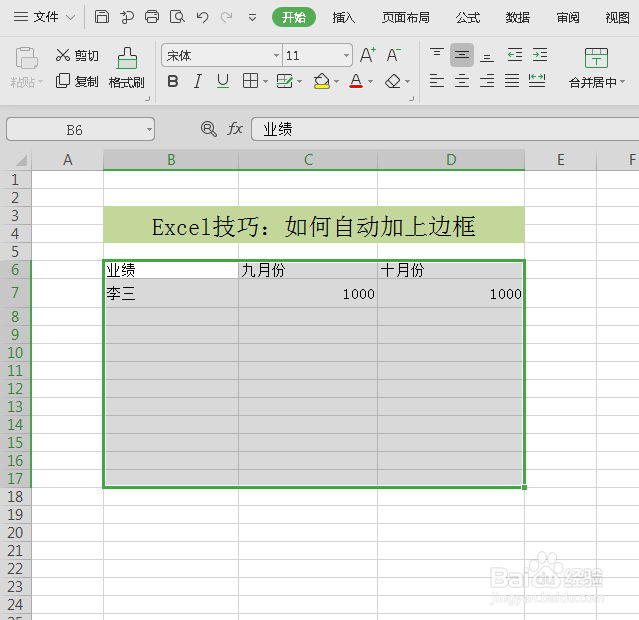Click the Save icon in quick toolbar
Image resolution: width=639 pixels, height=620 pixels.
(101, 17)
